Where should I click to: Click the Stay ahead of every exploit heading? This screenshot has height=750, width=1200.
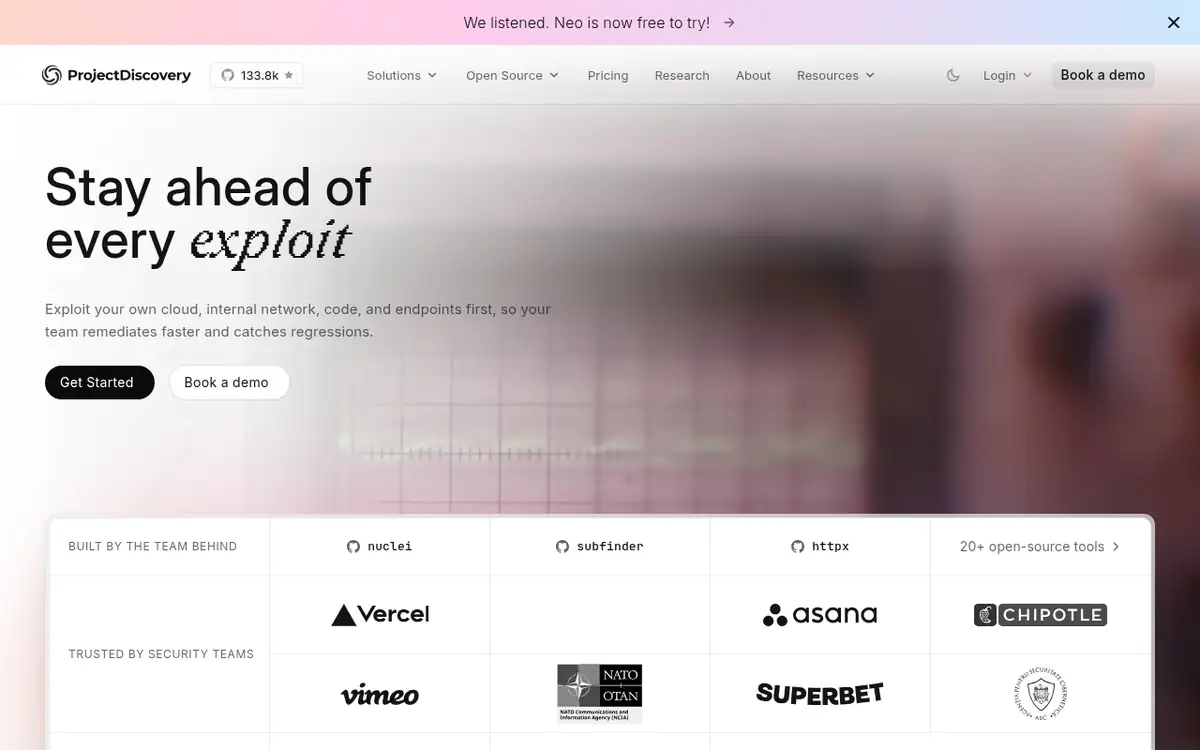[x=208, y=213]
